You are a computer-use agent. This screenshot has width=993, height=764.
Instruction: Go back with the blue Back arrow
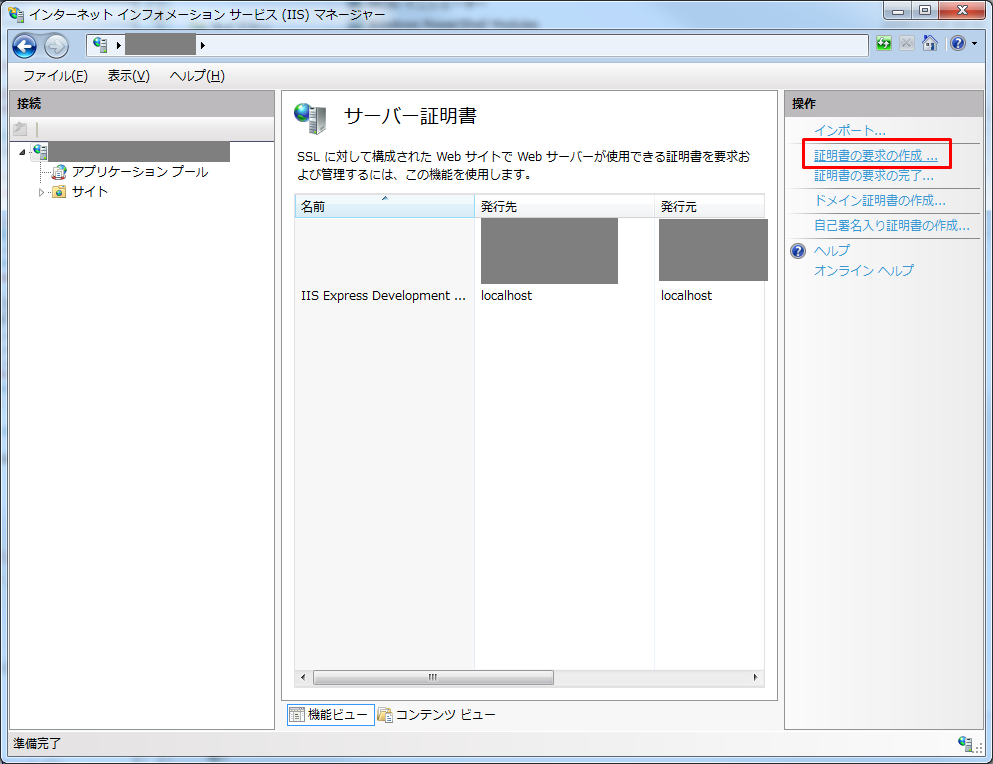click(x=25, y=46)
